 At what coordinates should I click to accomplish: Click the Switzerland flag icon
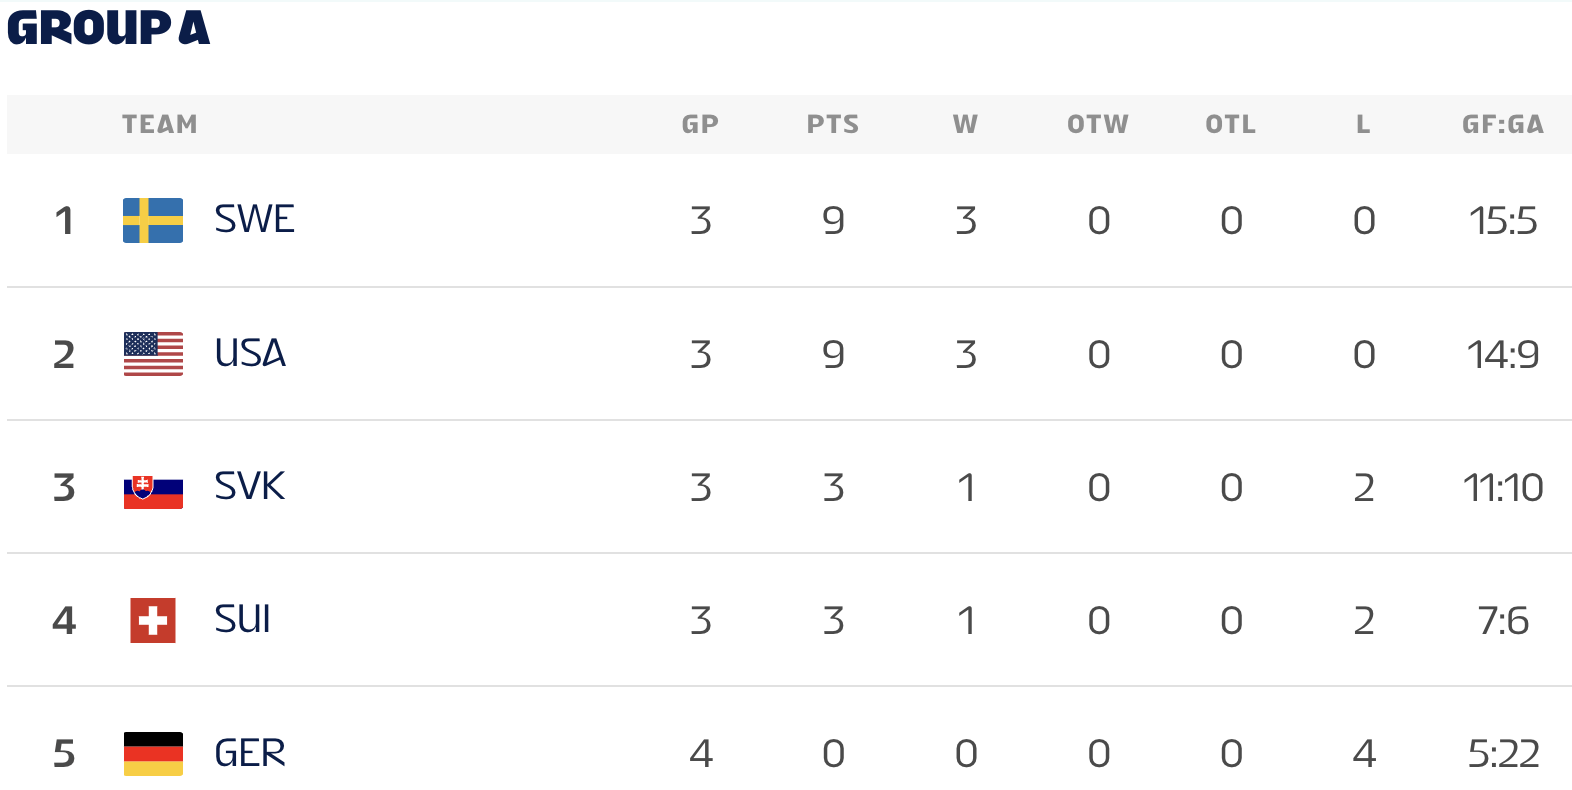click(x=153, y=620)
